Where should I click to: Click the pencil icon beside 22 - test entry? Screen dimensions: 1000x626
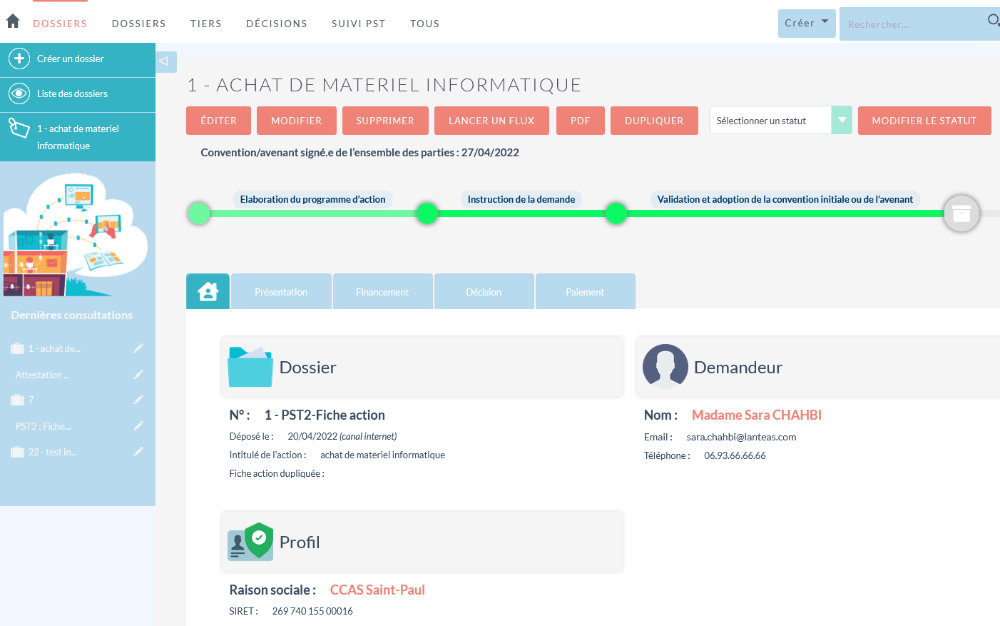point(138,451)
